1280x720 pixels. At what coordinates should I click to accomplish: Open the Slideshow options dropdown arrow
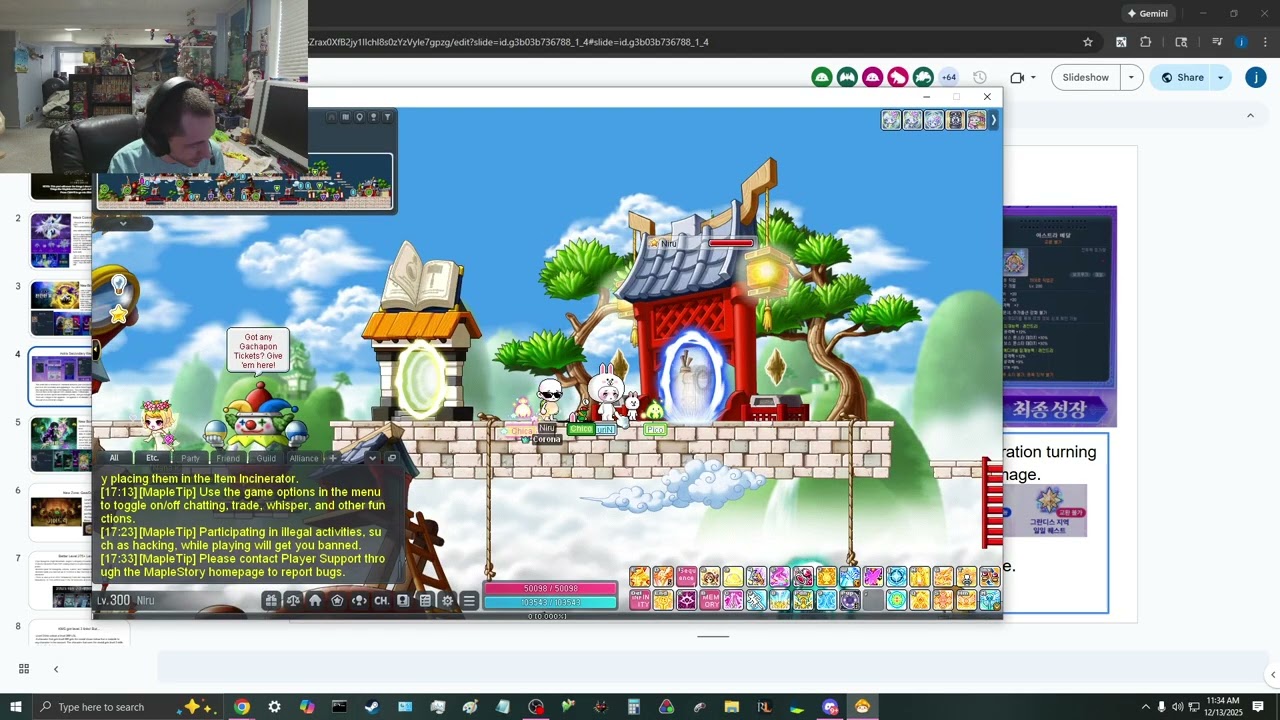(1132, 77)
